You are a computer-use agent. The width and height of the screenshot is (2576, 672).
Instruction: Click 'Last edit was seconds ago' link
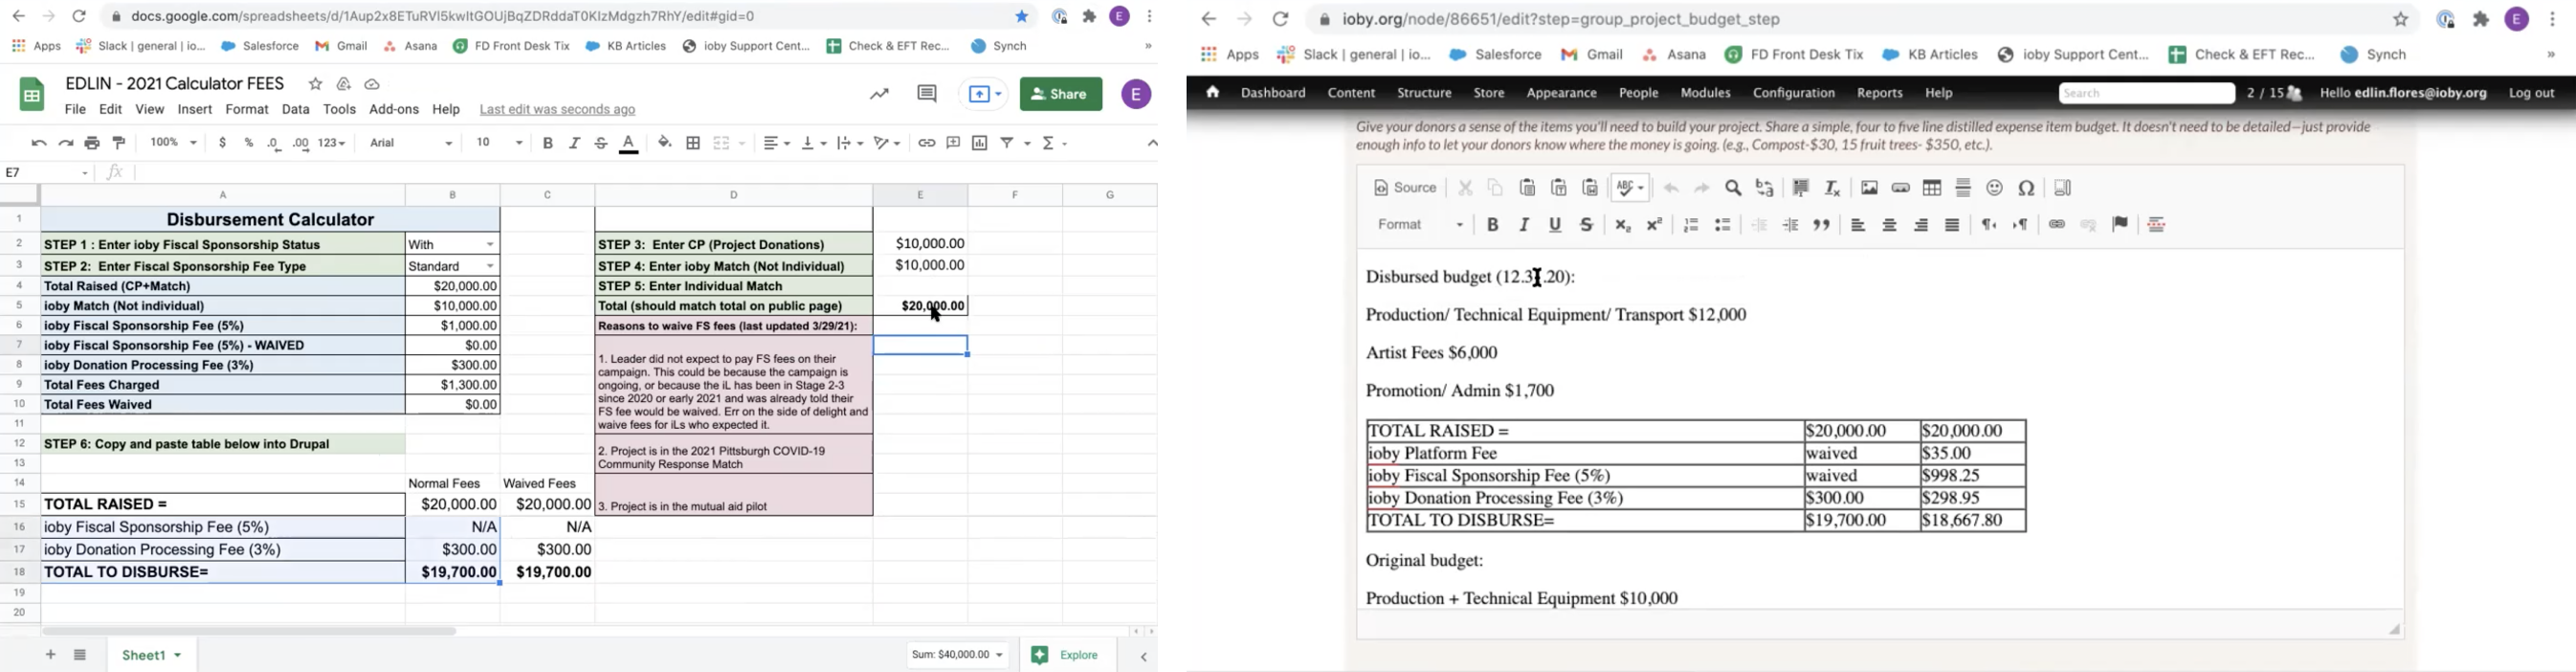pyautogui.click(x=558, y=110)
